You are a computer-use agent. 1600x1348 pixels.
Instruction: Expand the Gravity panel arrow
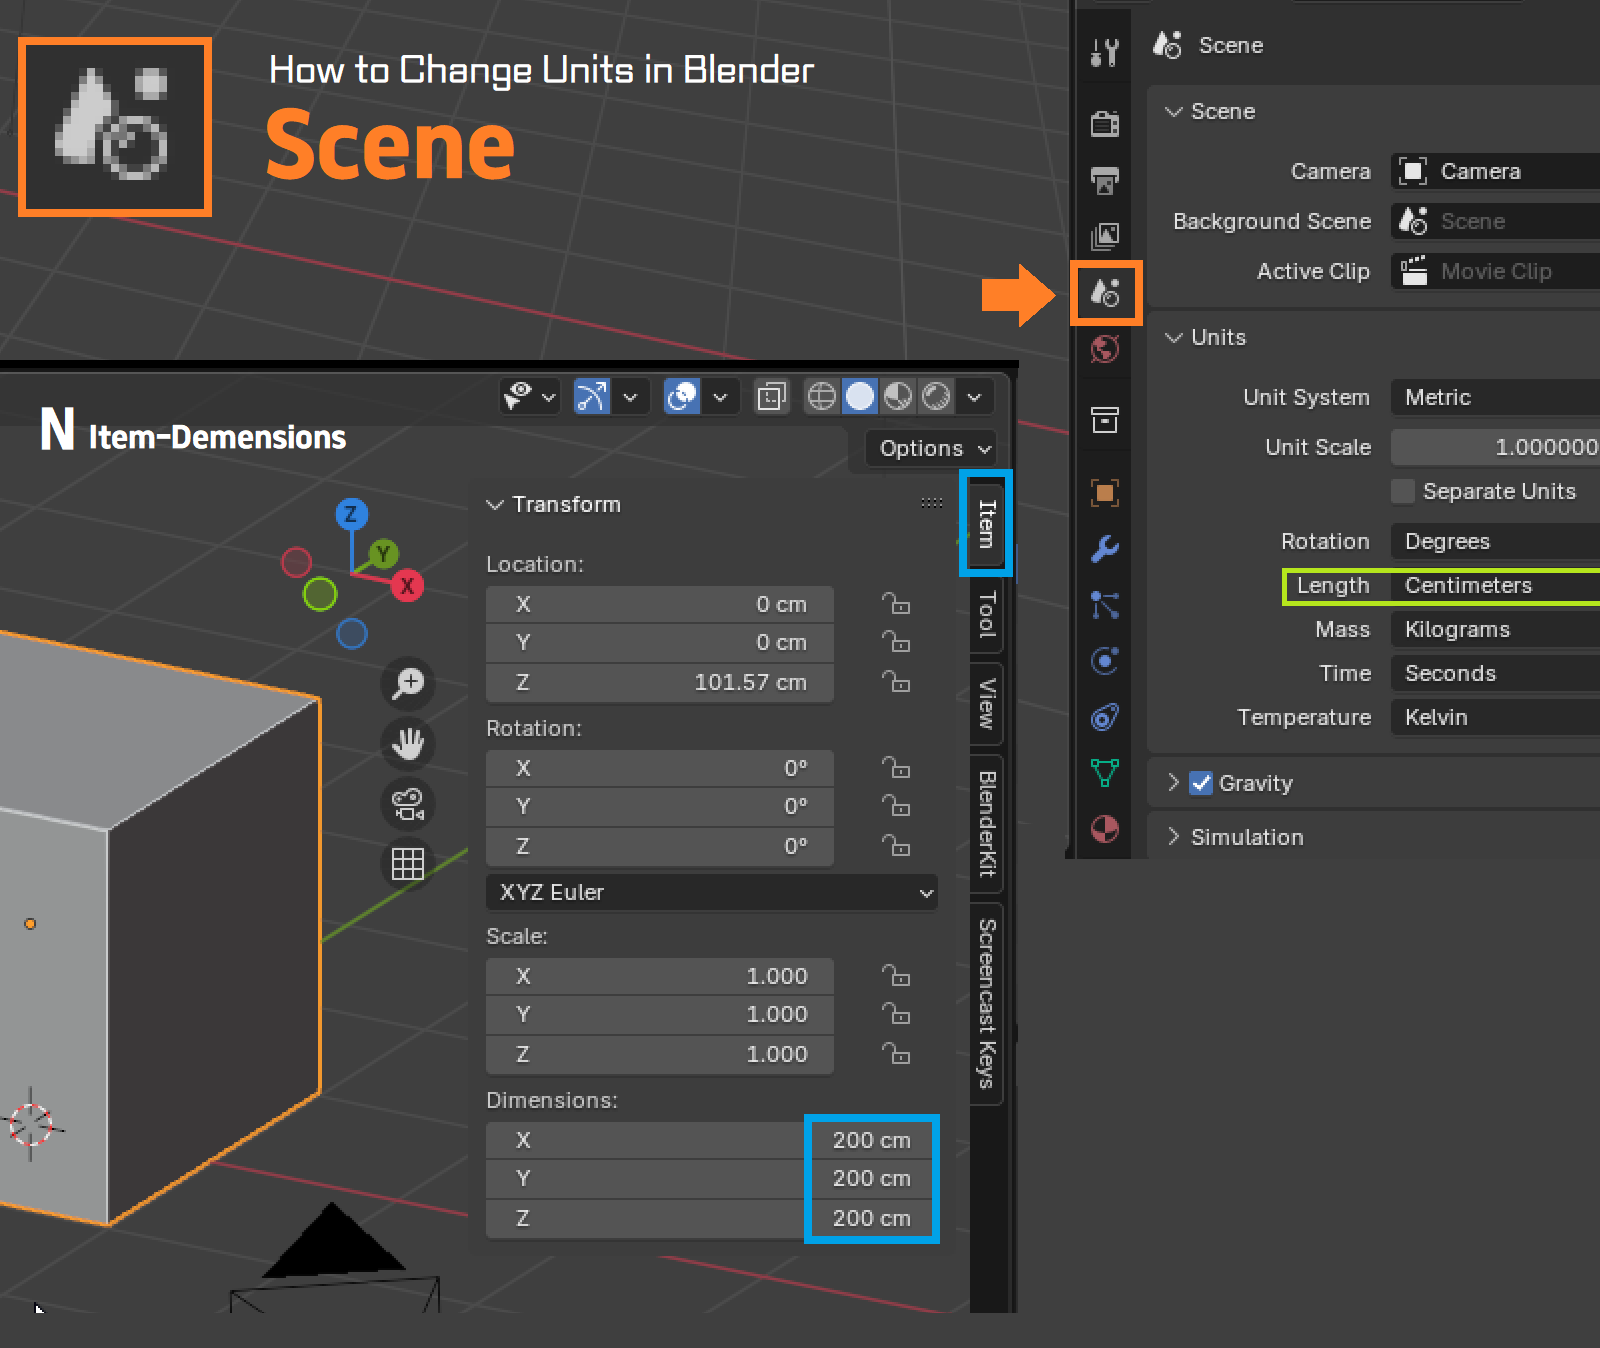[1173, 782]
